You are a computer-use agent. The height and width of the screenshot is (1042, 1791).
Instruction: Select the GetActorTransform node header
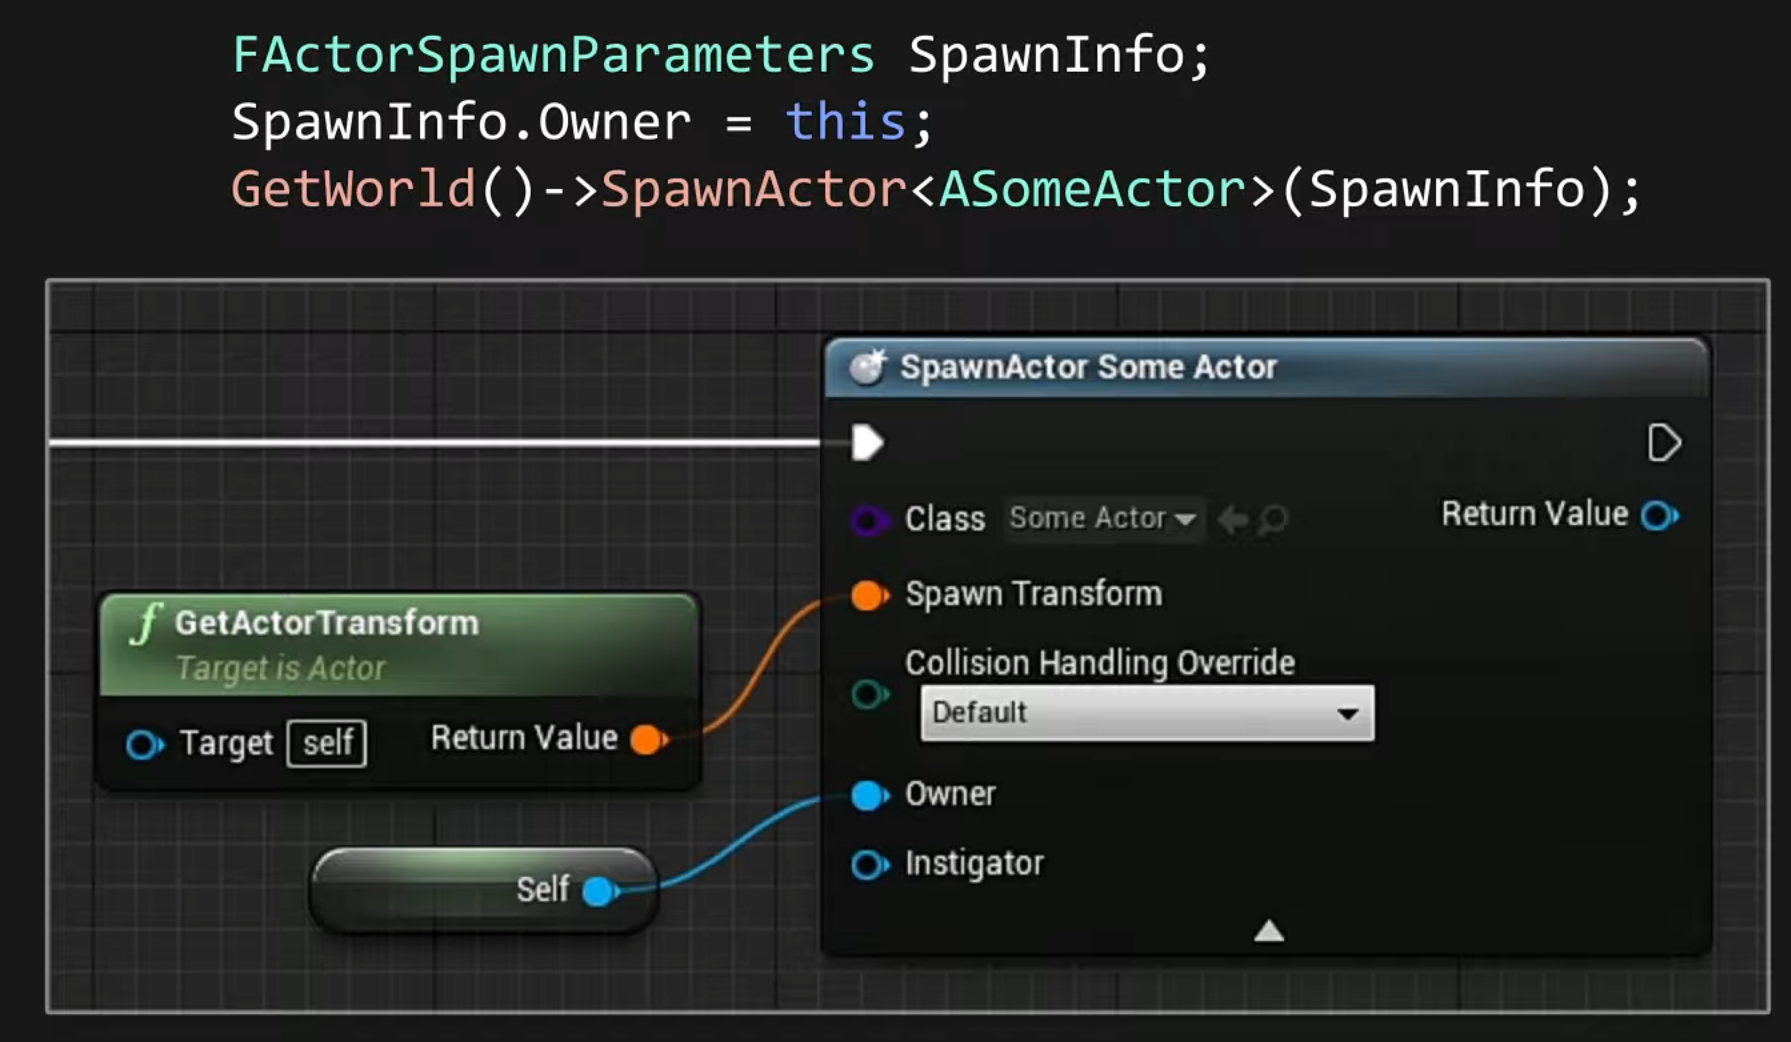click(x=399, y=645)
